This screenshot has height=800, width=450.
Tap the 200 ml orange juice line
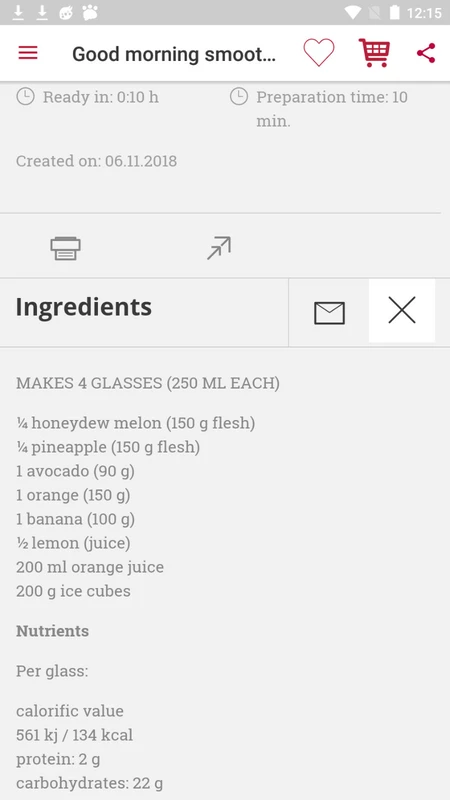pos(90,567)
